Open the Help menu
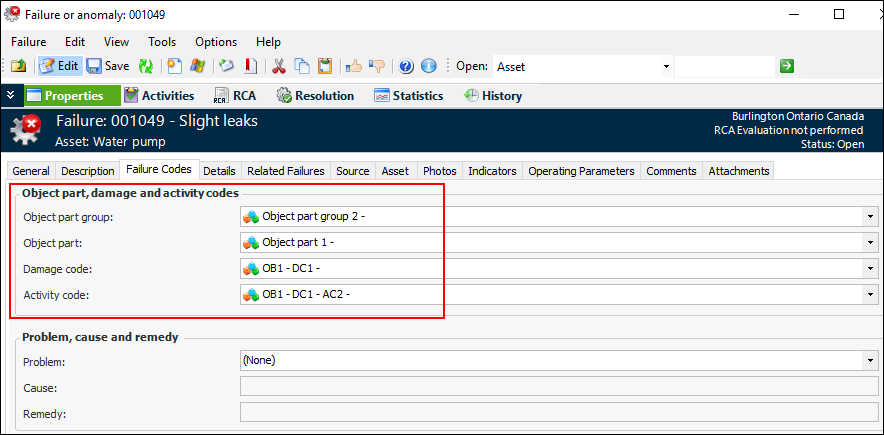Image resolution: width=884 pixels, height=435 pixels. [x=268, y=42]
